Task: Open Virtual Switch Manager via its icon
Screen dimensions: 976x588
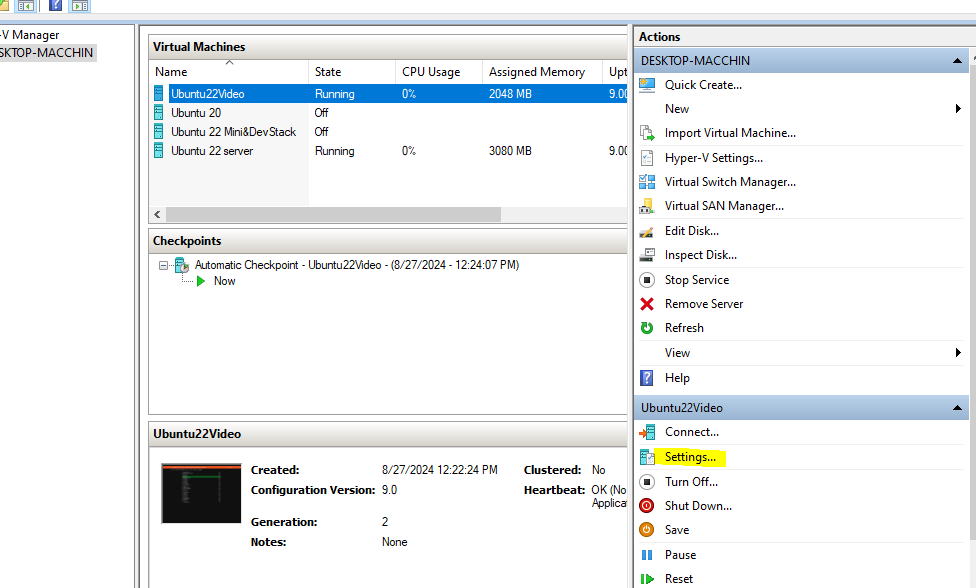Action: [647, 182]
